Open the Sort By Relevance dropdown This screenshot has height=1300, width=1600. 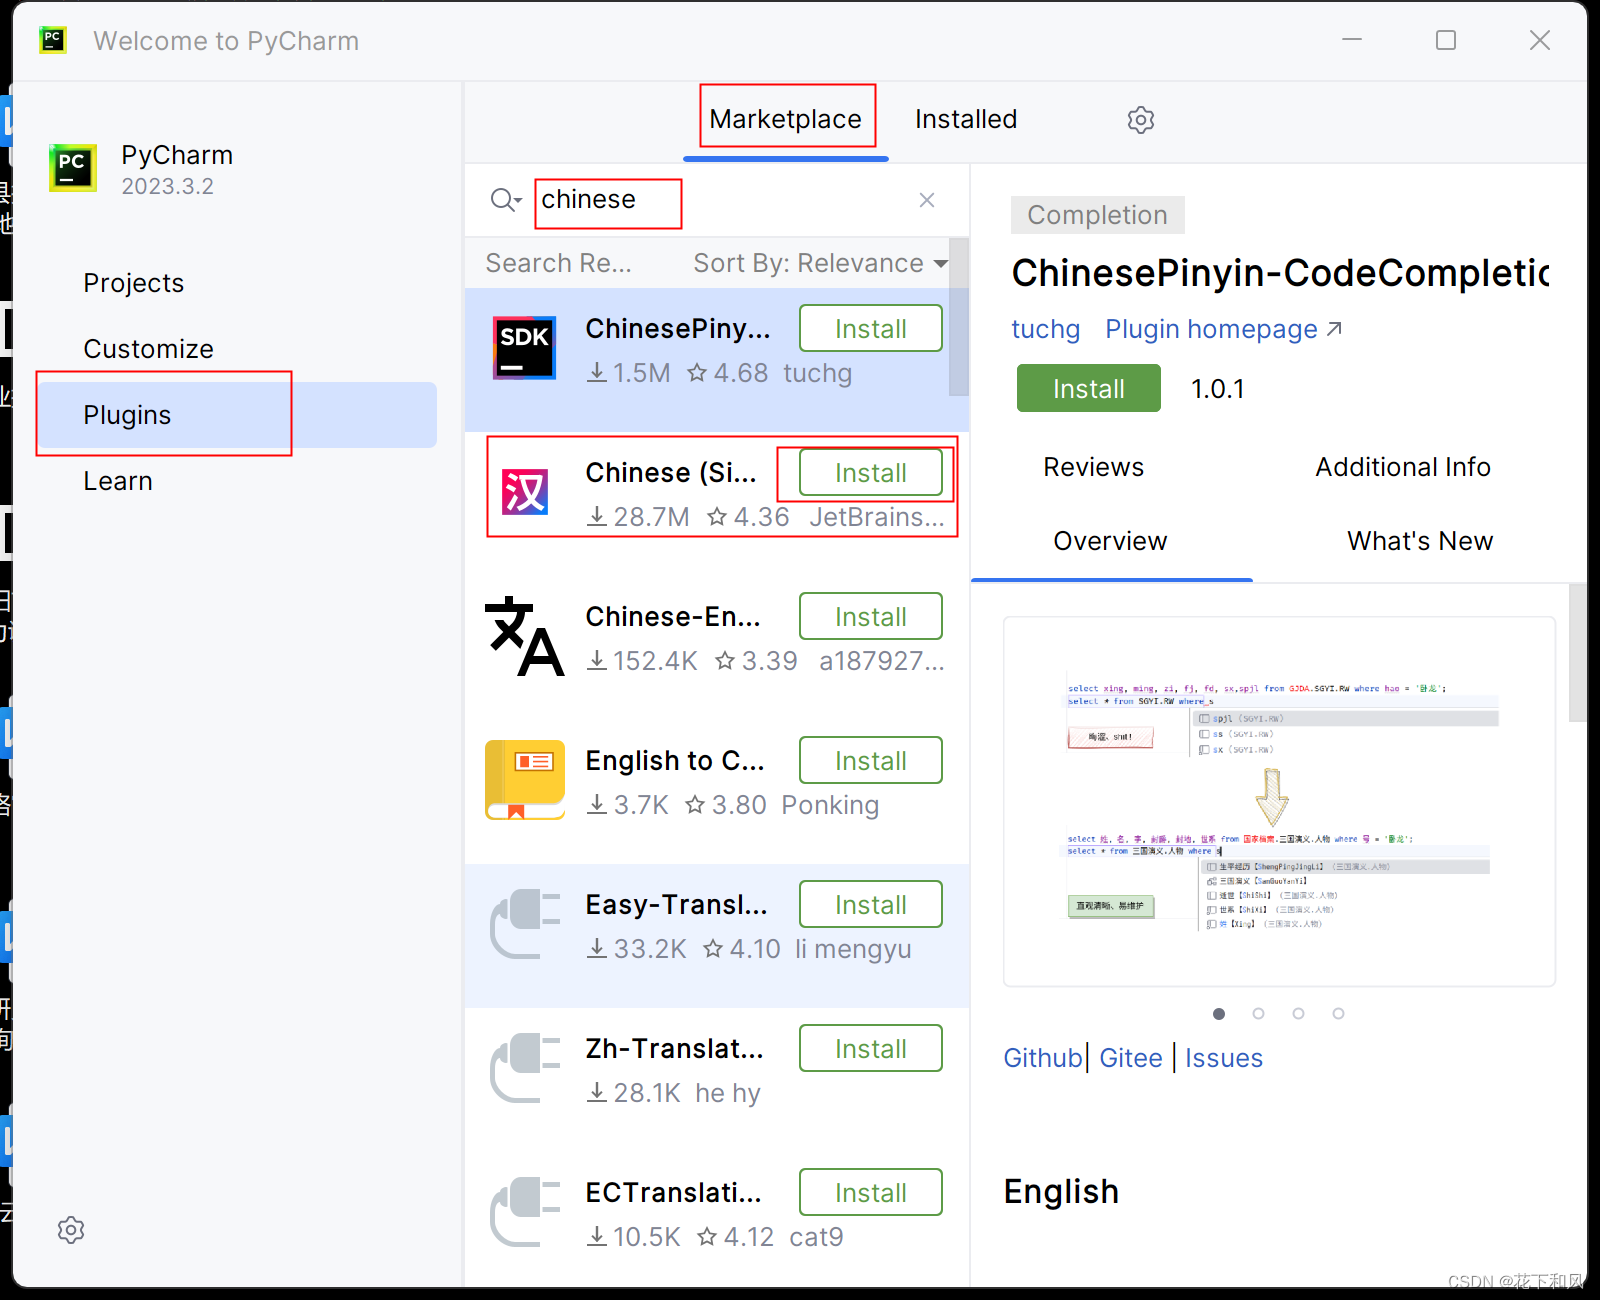pos(820,263)
